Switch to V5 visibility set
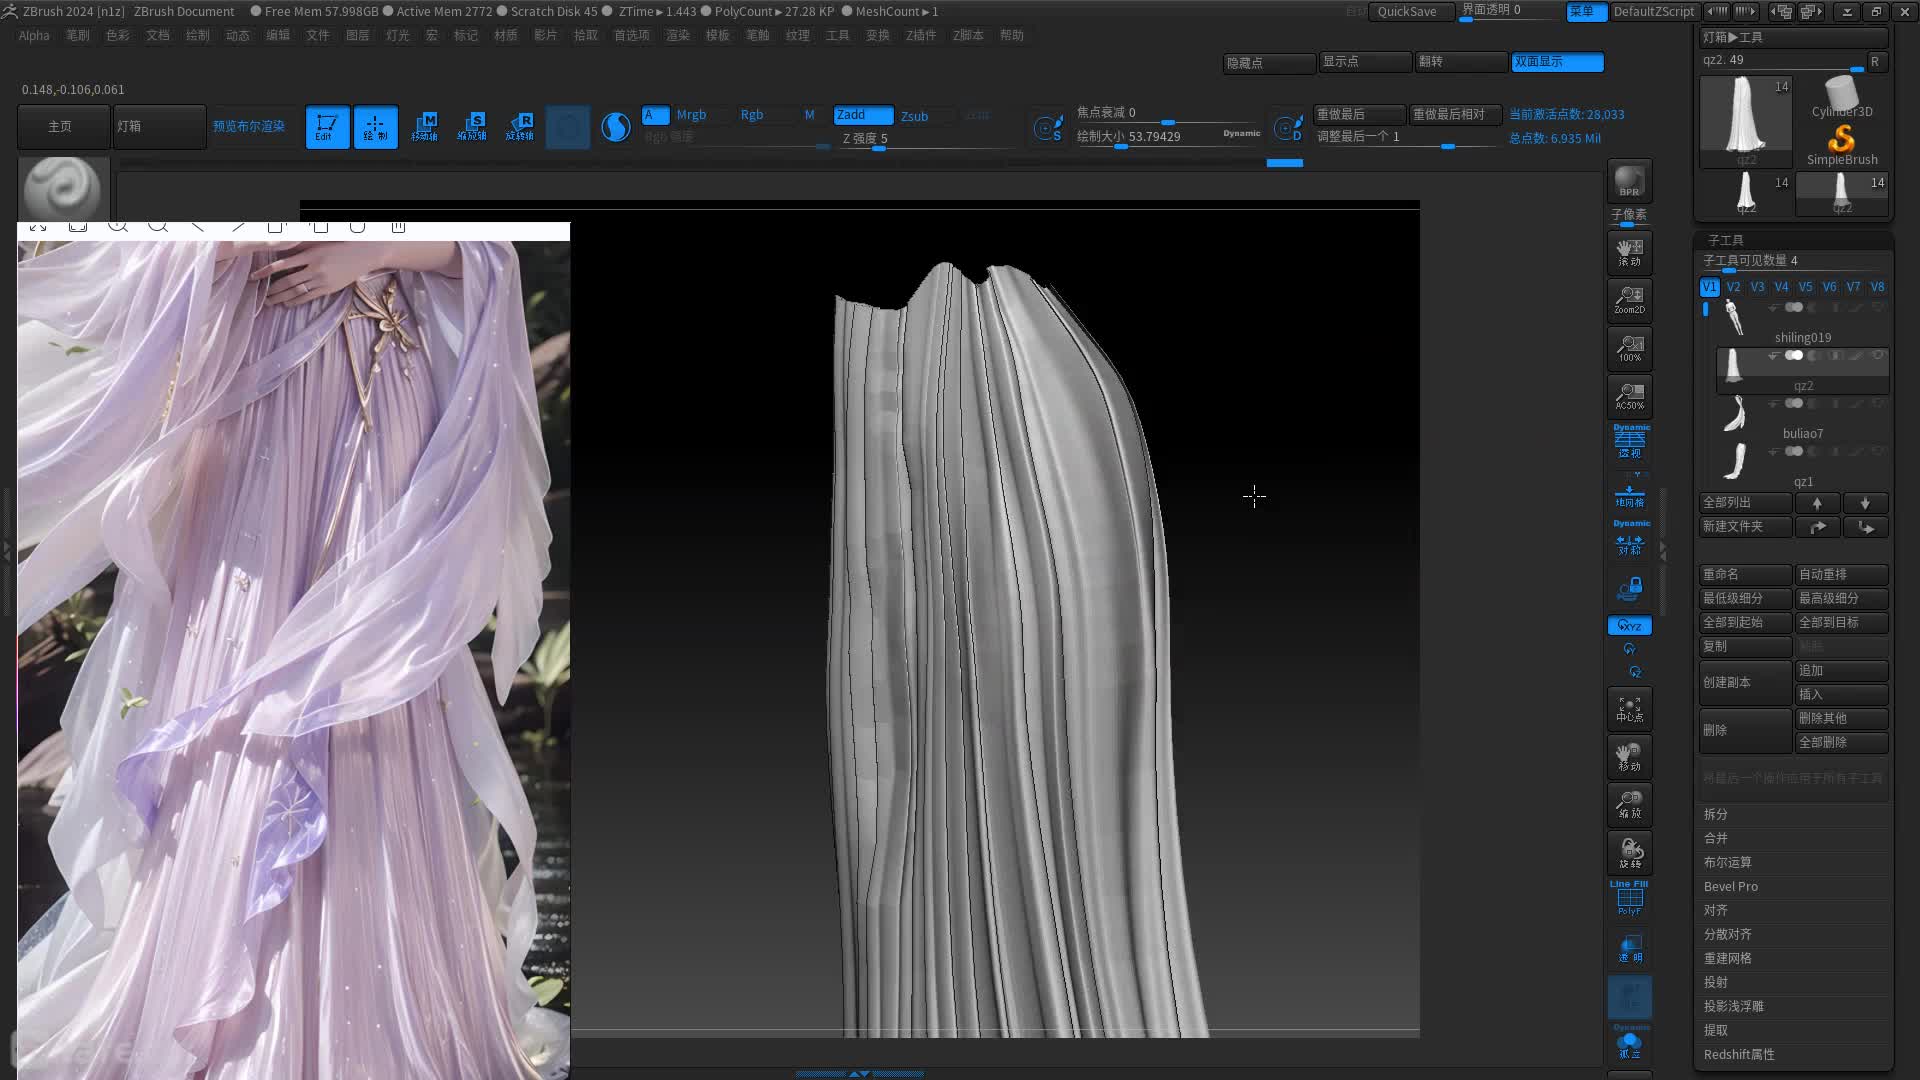Image resolution: width=1920 pixels, height=1080 pixels. click(1805, 287)
